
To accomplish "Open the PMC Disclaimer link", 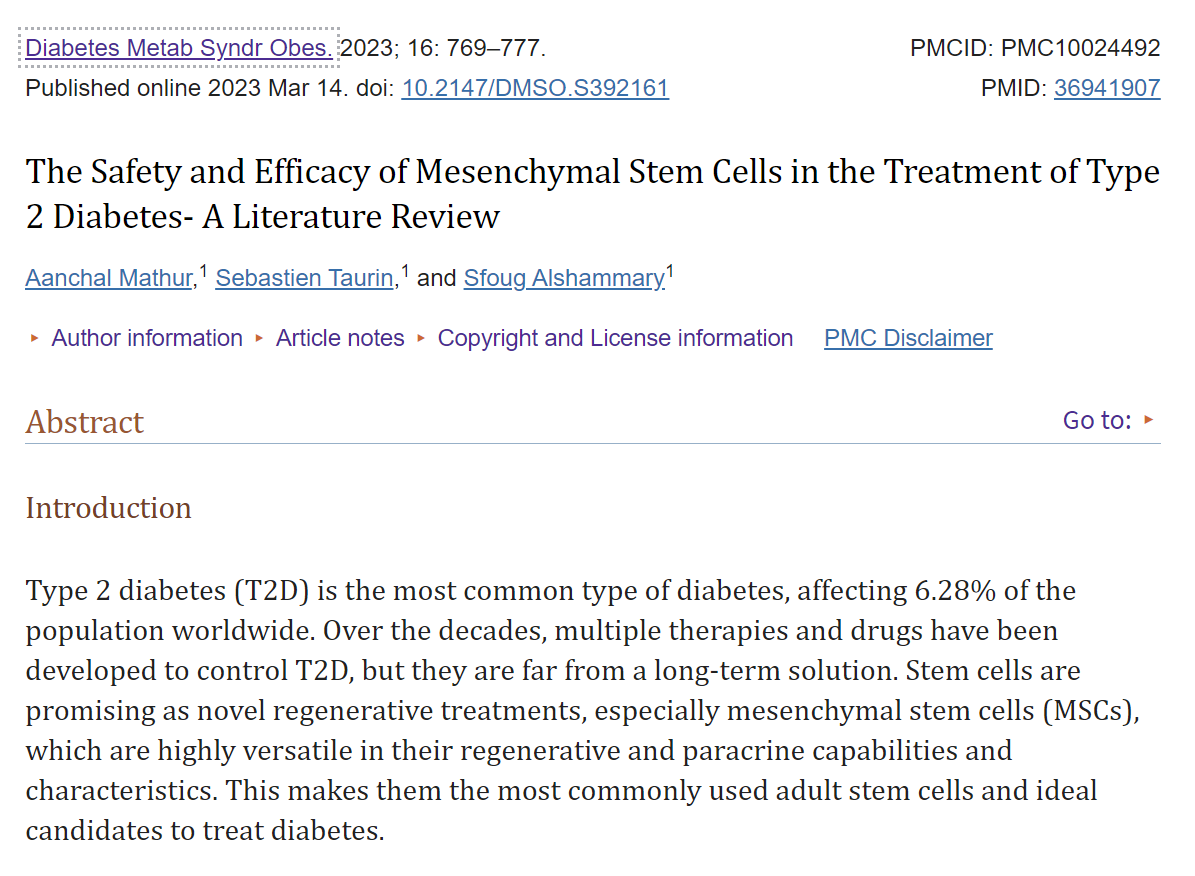I will tap(908, 338).
